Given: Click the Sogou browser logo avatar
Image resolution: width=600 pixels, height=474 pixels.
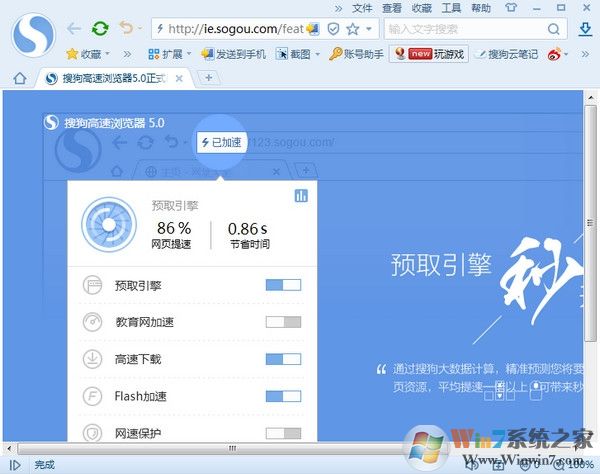Looking at the screenshot, I should click(33, 35).
